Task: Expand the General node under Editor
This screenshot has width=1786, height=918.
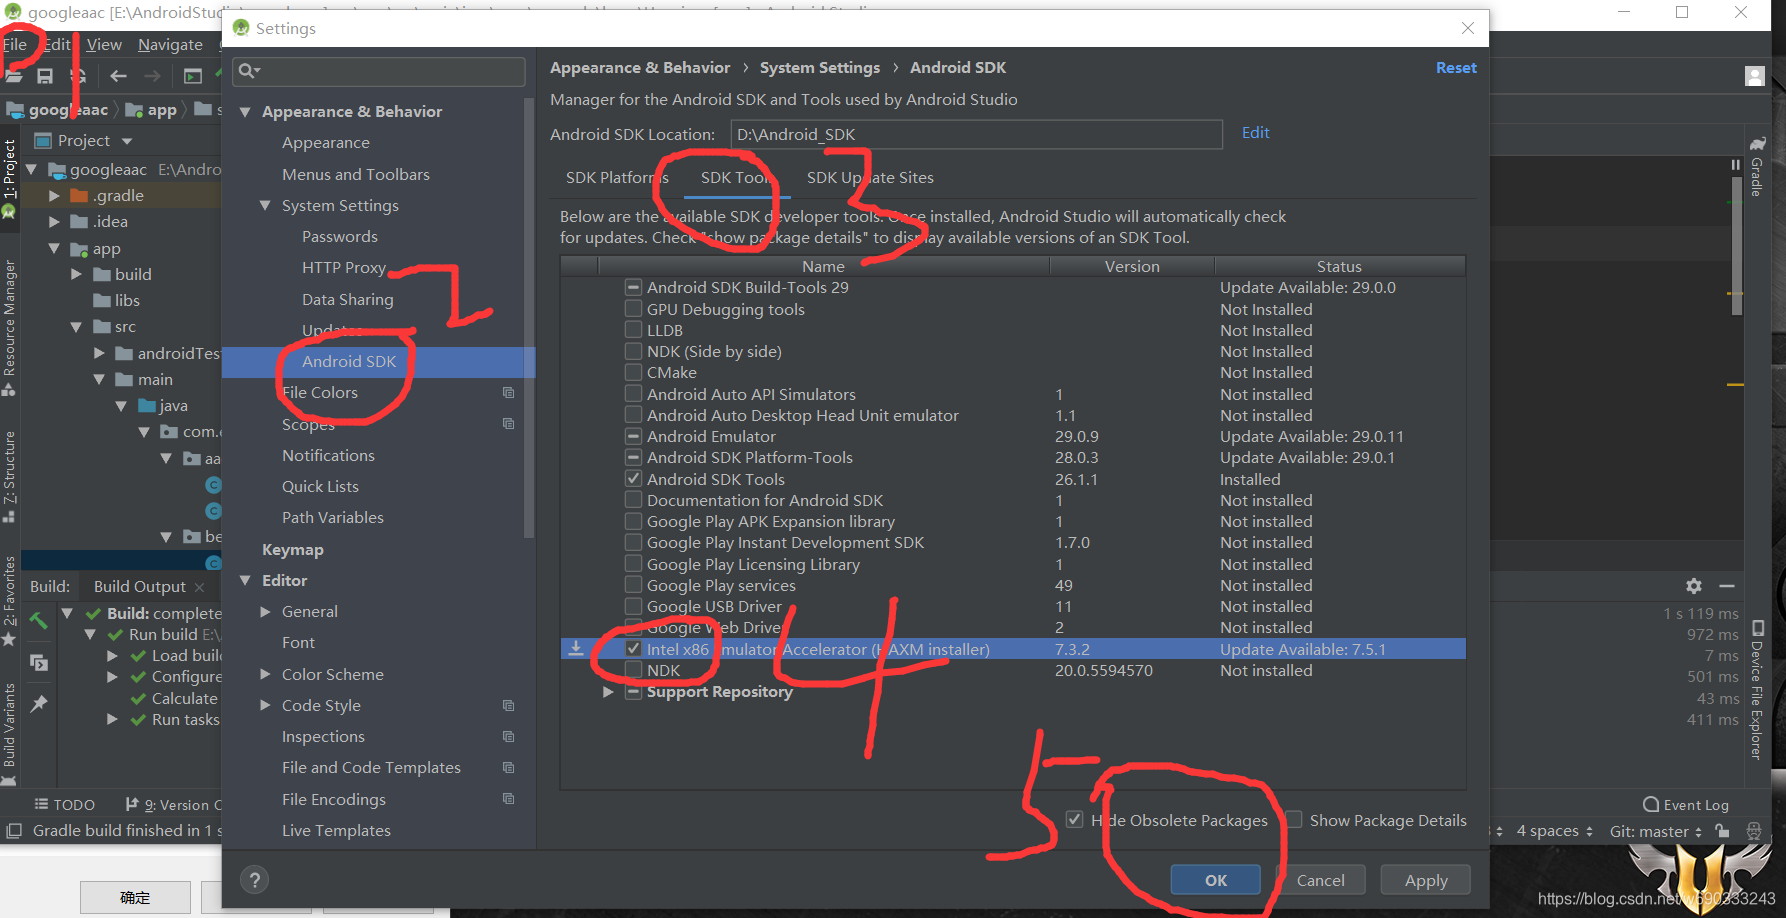Action: pos(265,612)
